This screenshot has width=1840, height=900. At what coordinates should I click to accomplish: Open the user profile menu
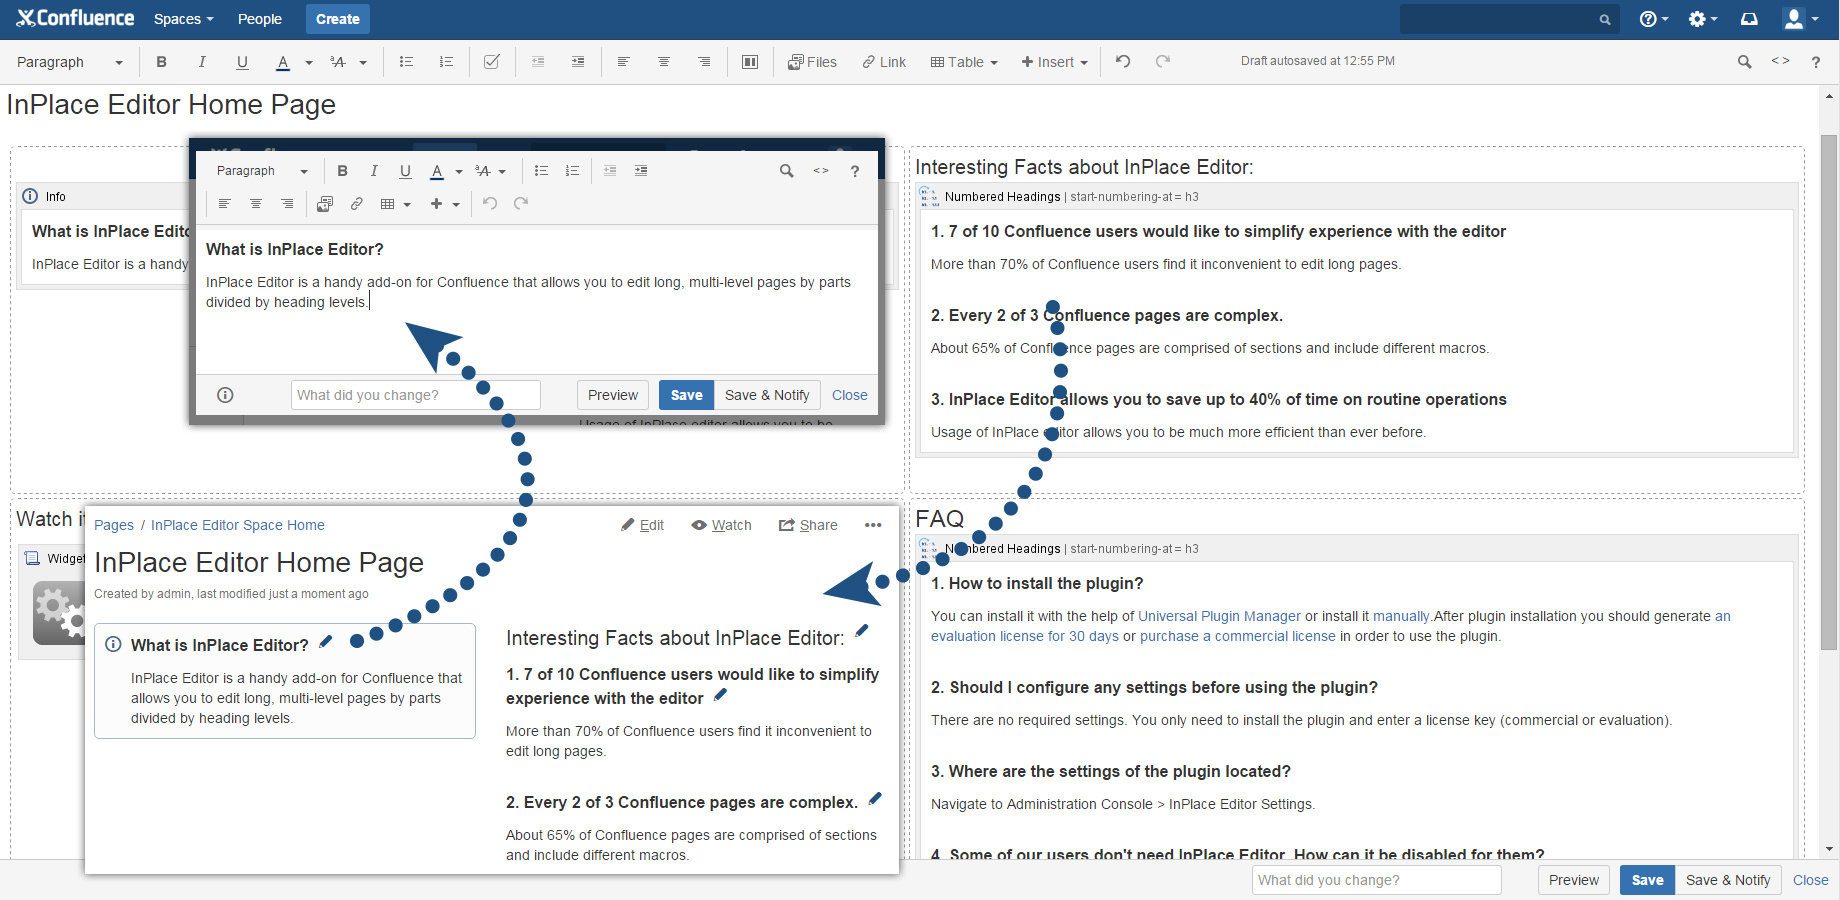point(1800,19)
